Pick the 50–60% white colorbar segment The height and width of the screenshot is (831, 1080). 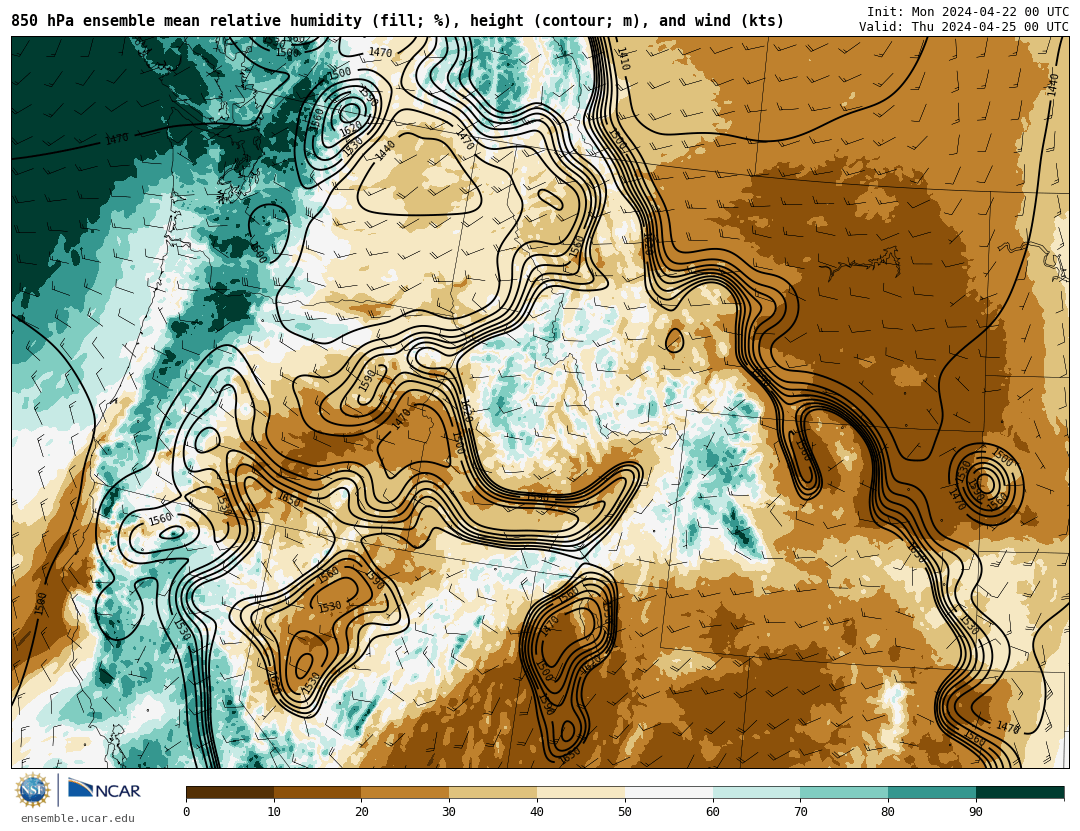pyautogui.click(x=669, y=792)
